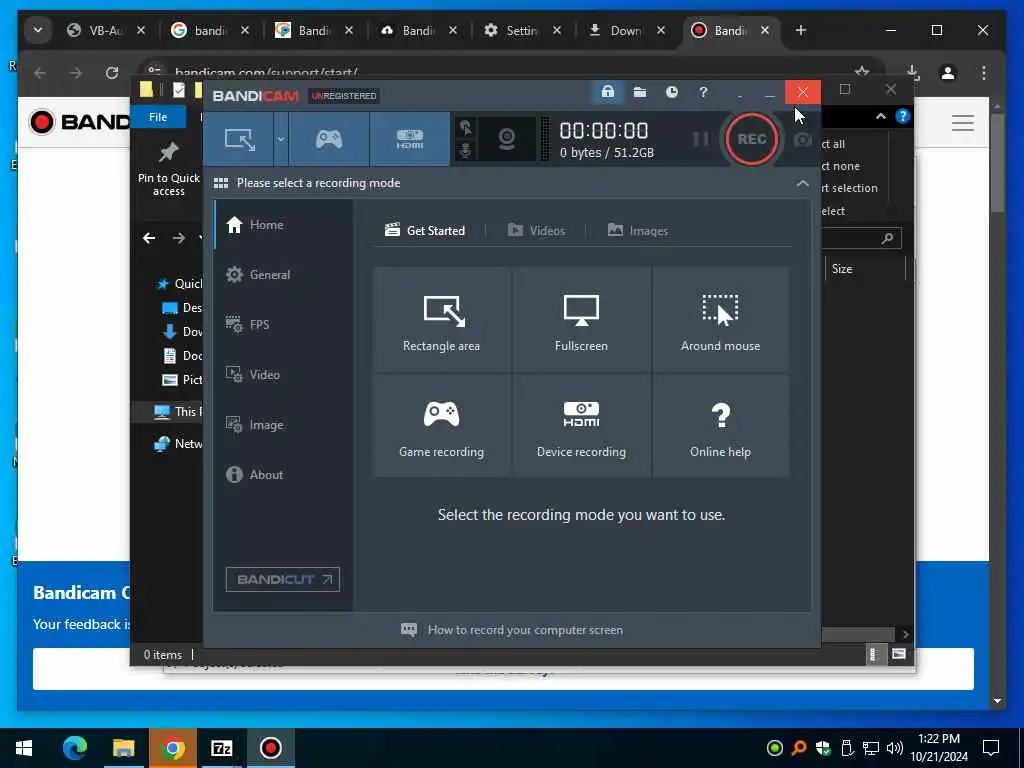Open a new Chrome tab with the plus button

(801, 30)
